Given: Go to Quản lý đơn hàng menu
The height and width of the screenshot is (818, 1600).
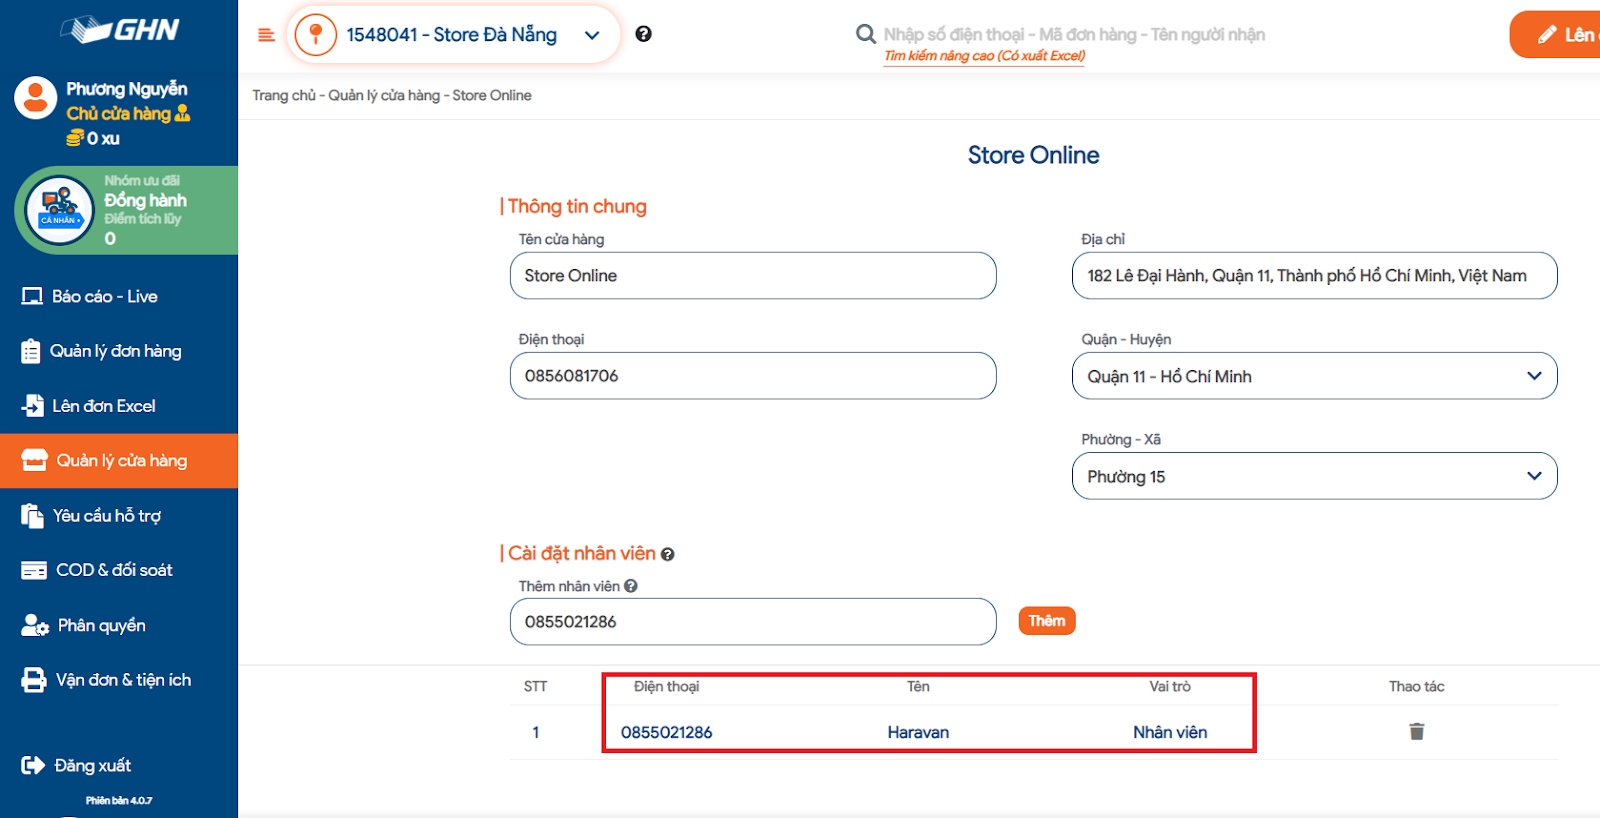Looking at the screenshot, I should (x=119, y=351).
